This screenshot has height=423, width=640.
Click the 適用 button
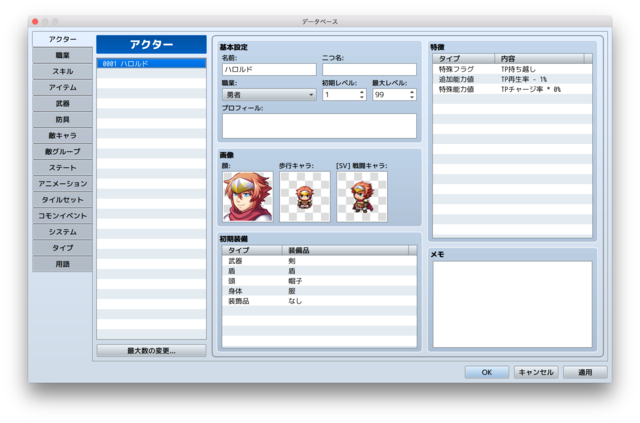click(585, 372)
